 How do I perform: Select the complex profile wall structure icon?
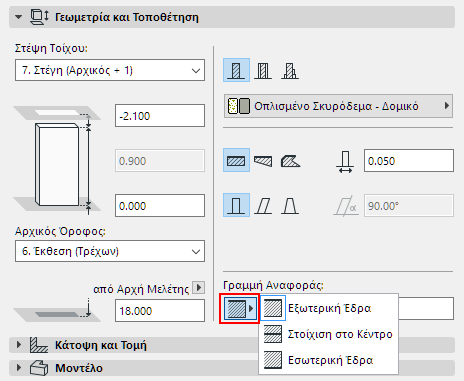coord(290,70)
